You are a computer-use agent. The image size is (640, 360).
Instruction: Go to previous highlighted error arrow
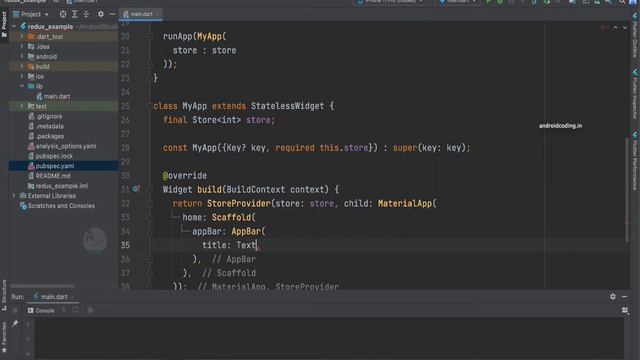coord(616,27)
